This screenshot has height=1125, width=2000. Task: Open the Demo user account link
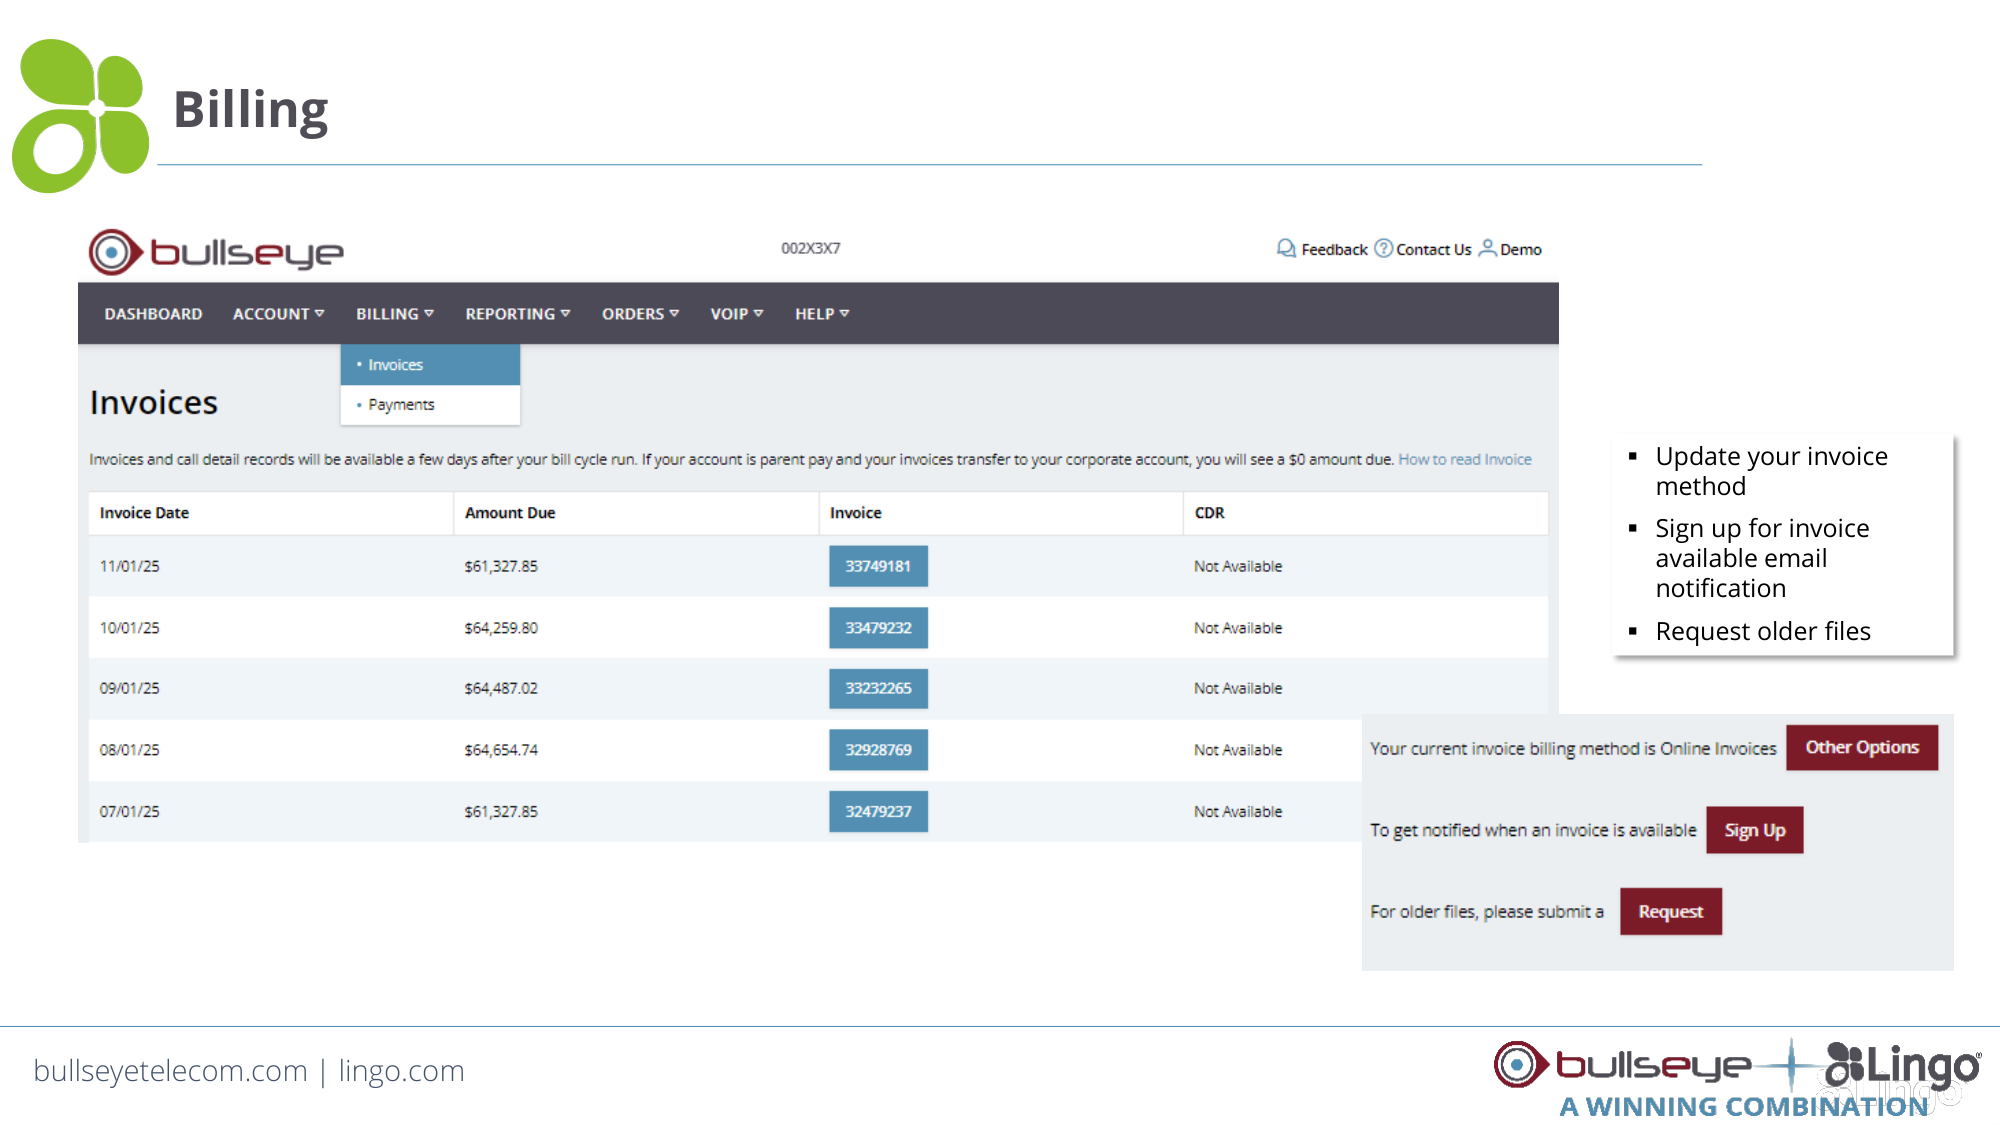1520,250
